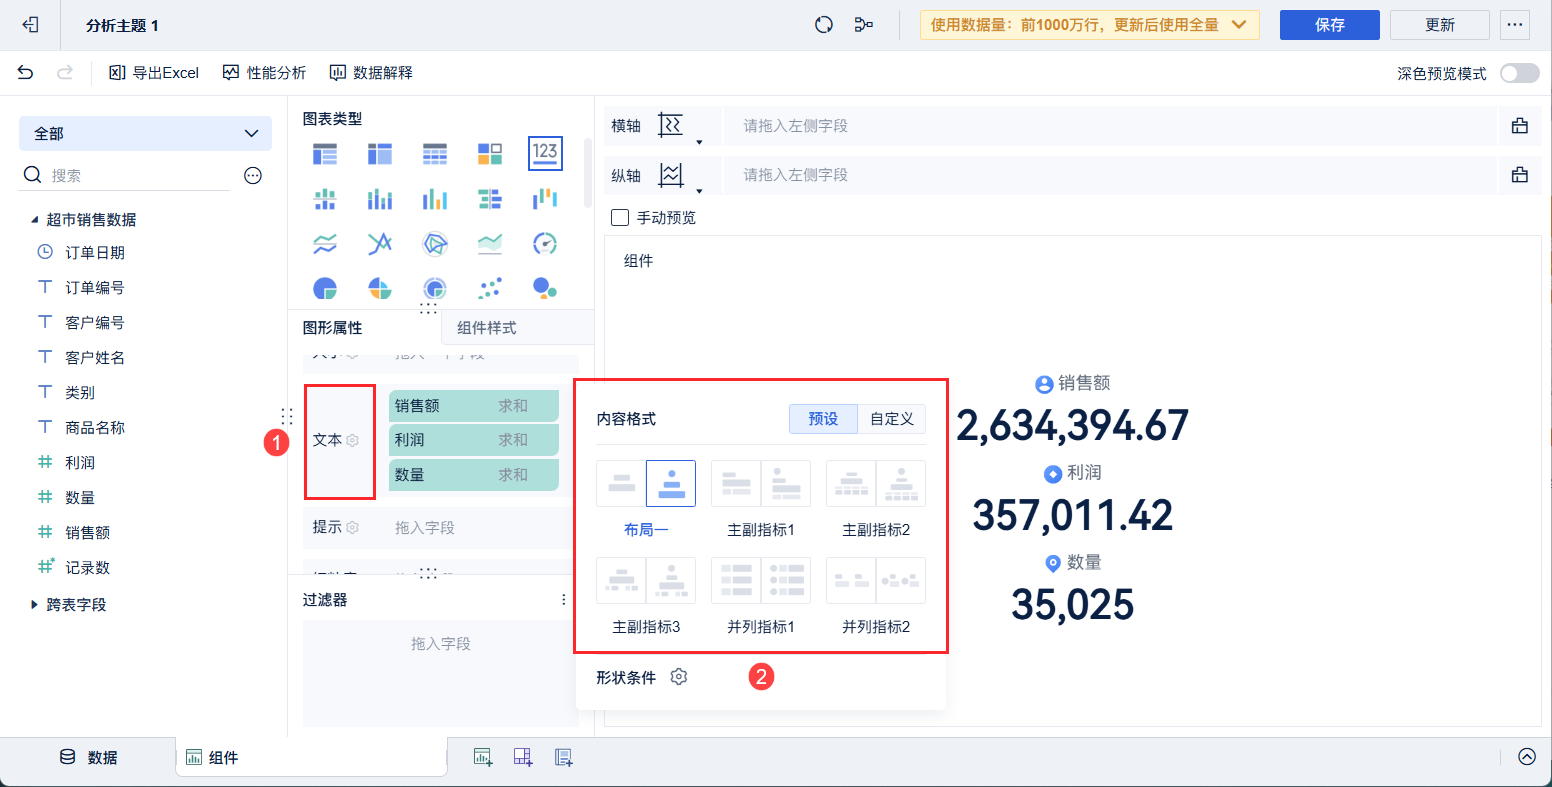Image resolution: width=1552 pixels, height=787 pixels.
Task: Select the radar chart type
Action: pyautogui.click(x=435, y=244)
